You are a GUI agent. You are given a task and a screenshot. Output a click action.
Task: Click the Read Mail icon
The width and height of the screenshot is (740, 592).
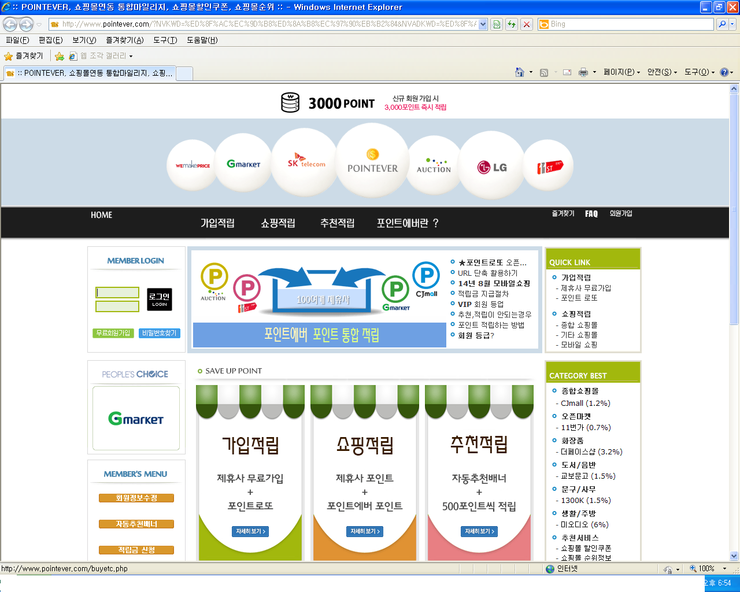click(567, 72)
